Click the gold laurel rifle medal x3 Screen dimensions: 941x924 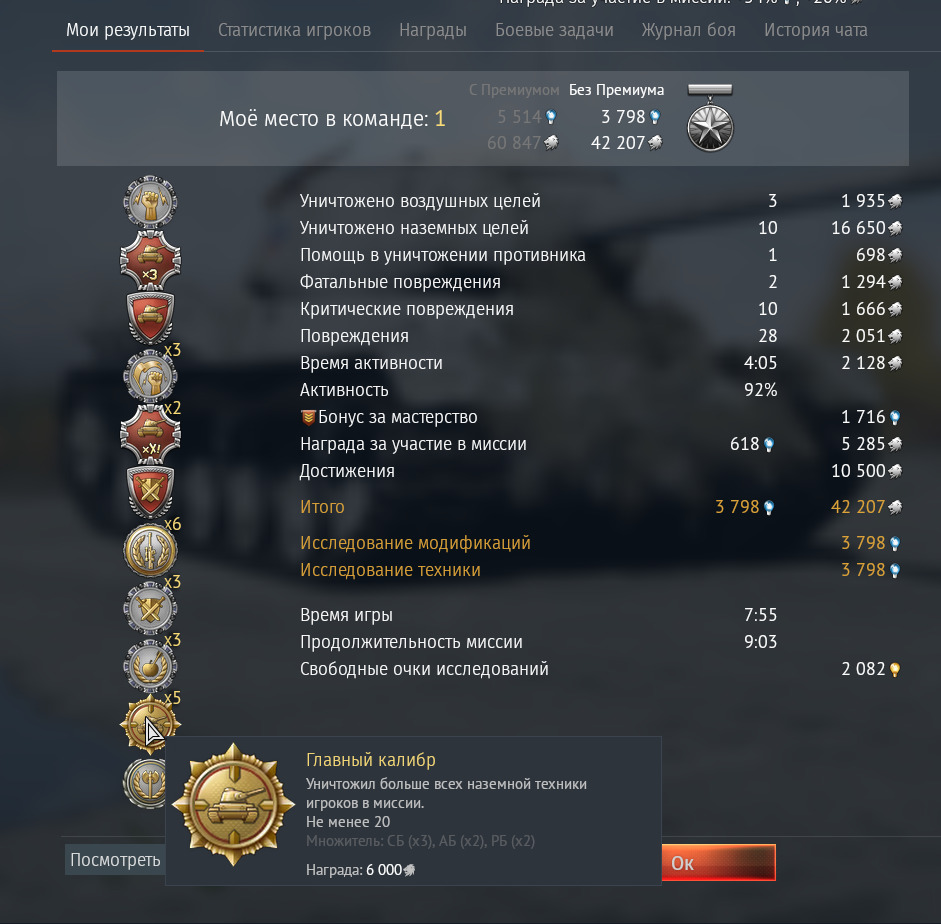(x=150, y=550)
